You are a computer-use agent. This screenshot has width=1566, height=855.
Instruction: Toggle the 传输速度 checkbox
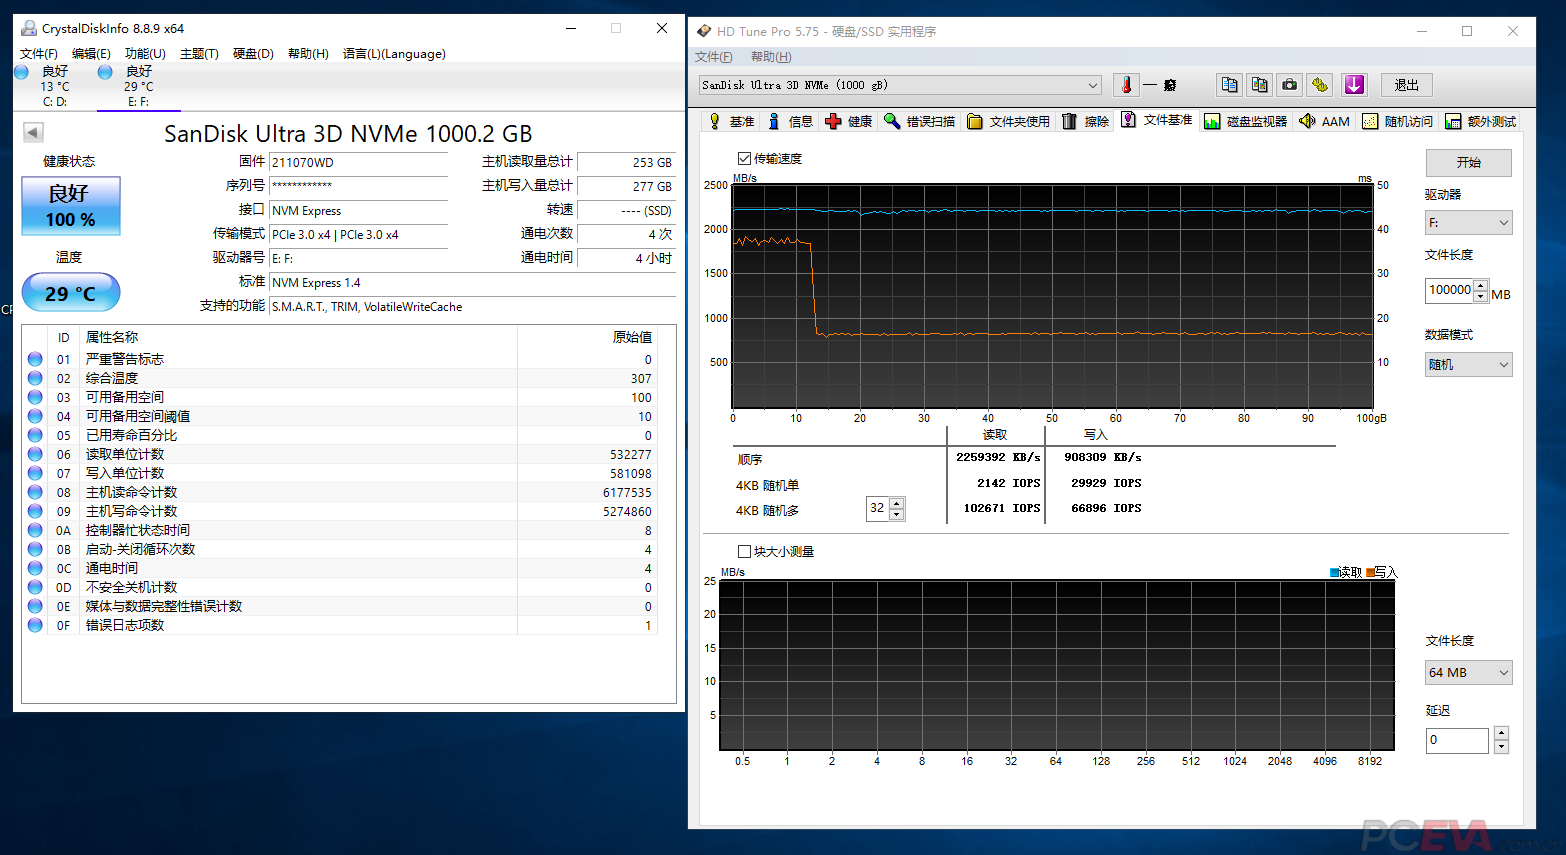744,158
